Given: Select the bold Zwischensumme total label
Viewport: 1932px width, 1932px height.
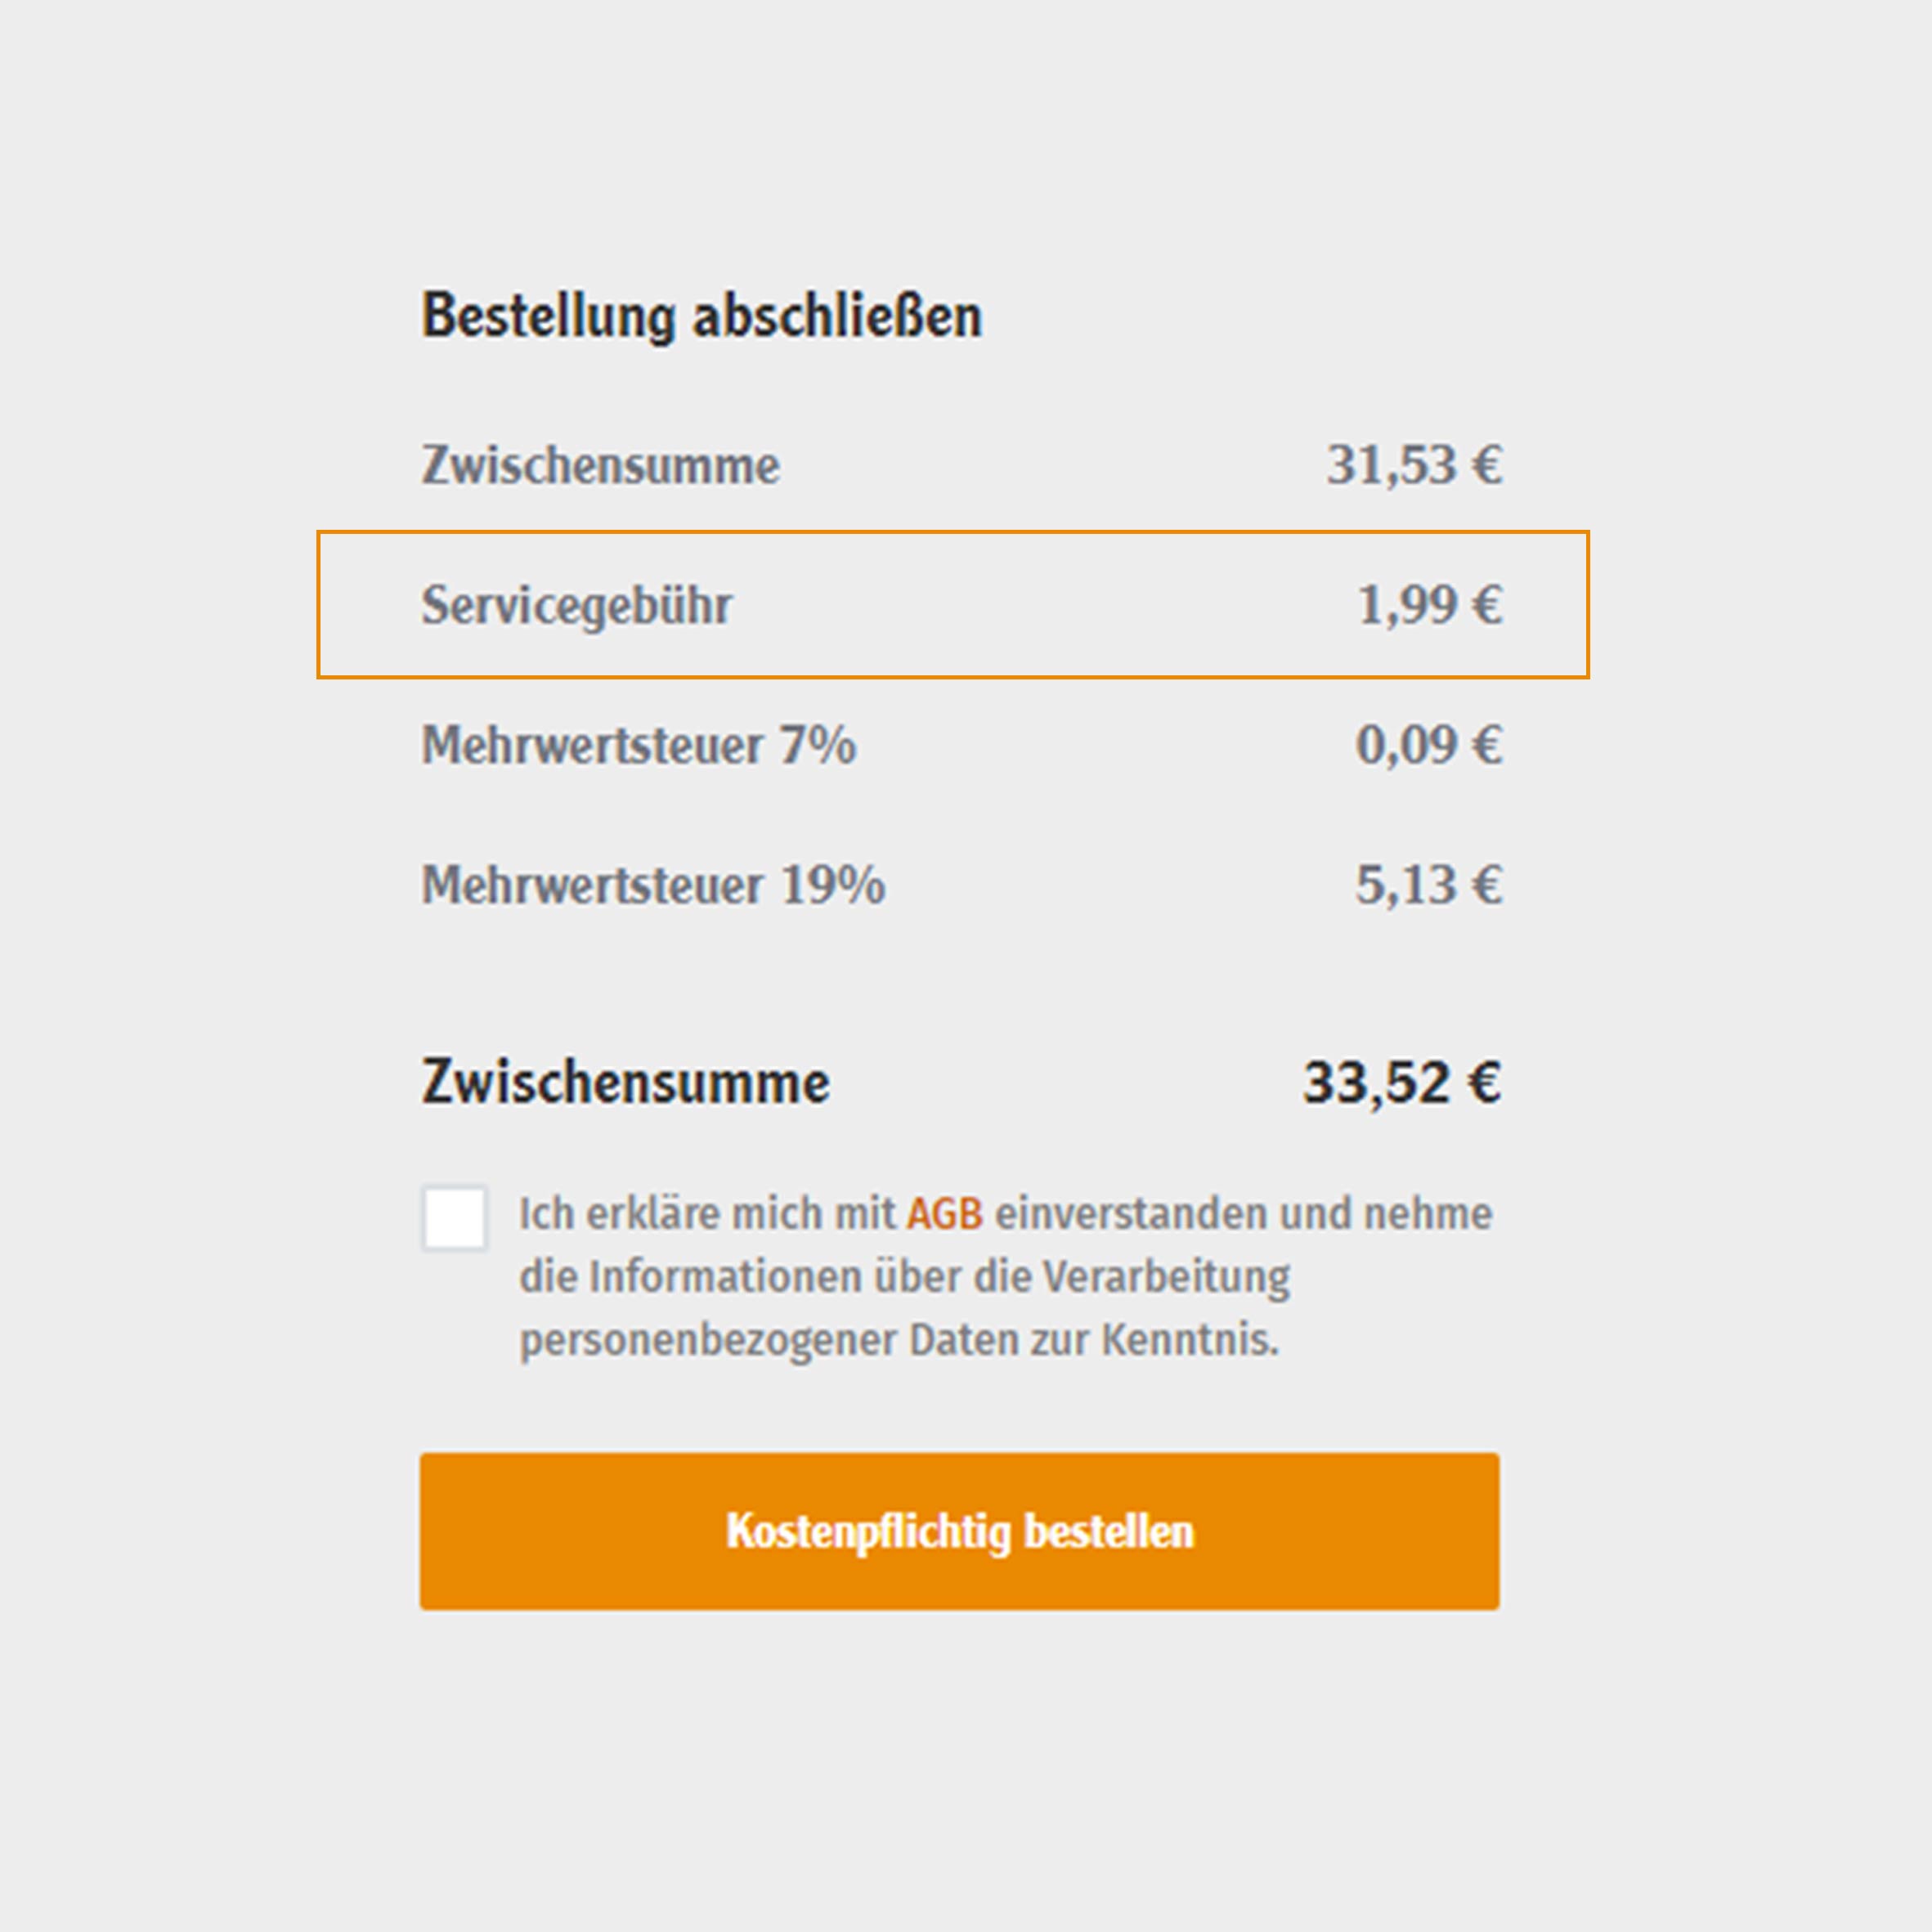Looking at the screenshot, I should (626, 1082).
